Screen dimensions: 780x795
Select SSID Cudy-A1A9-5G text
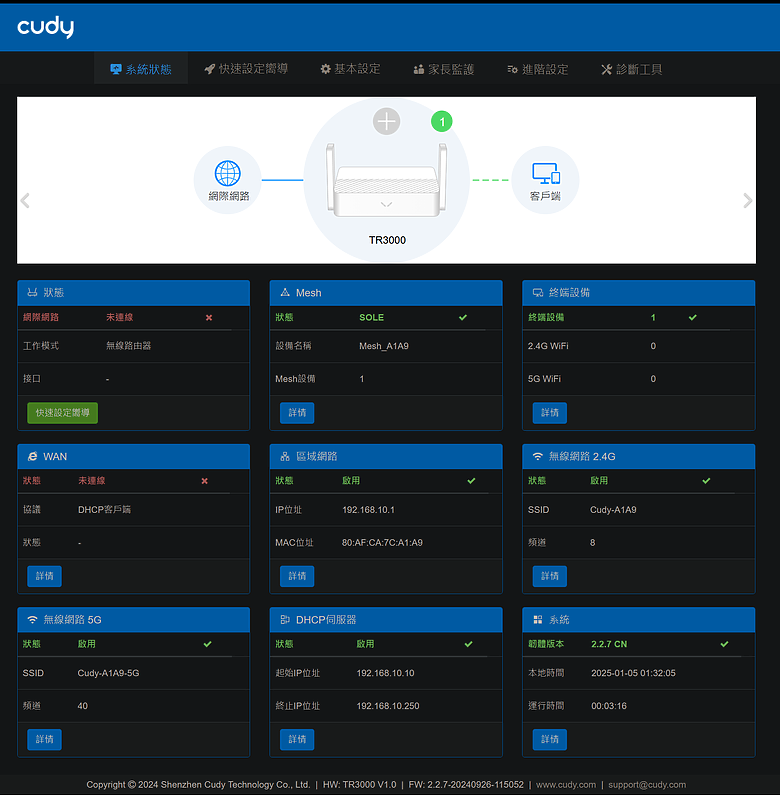pos(108,673)
